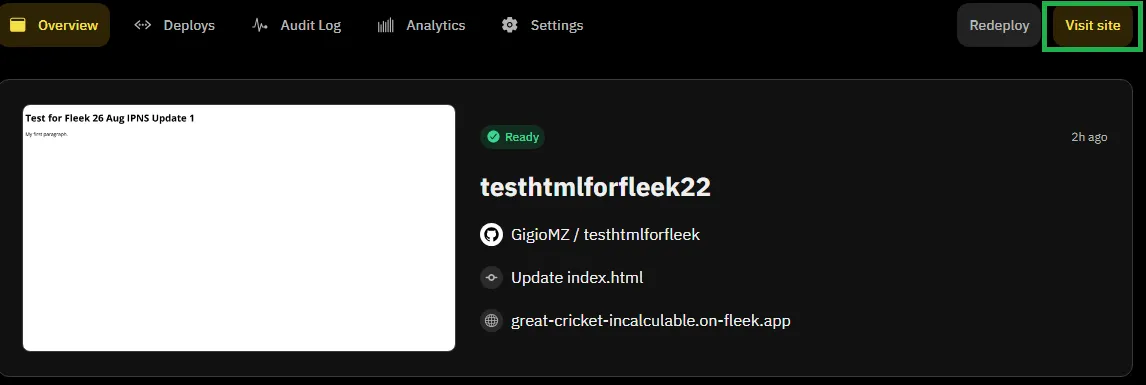The width and height of the screenshot is (1146, 385).
Task: Click the GitHub logo icon
Action: coord(491,235)
